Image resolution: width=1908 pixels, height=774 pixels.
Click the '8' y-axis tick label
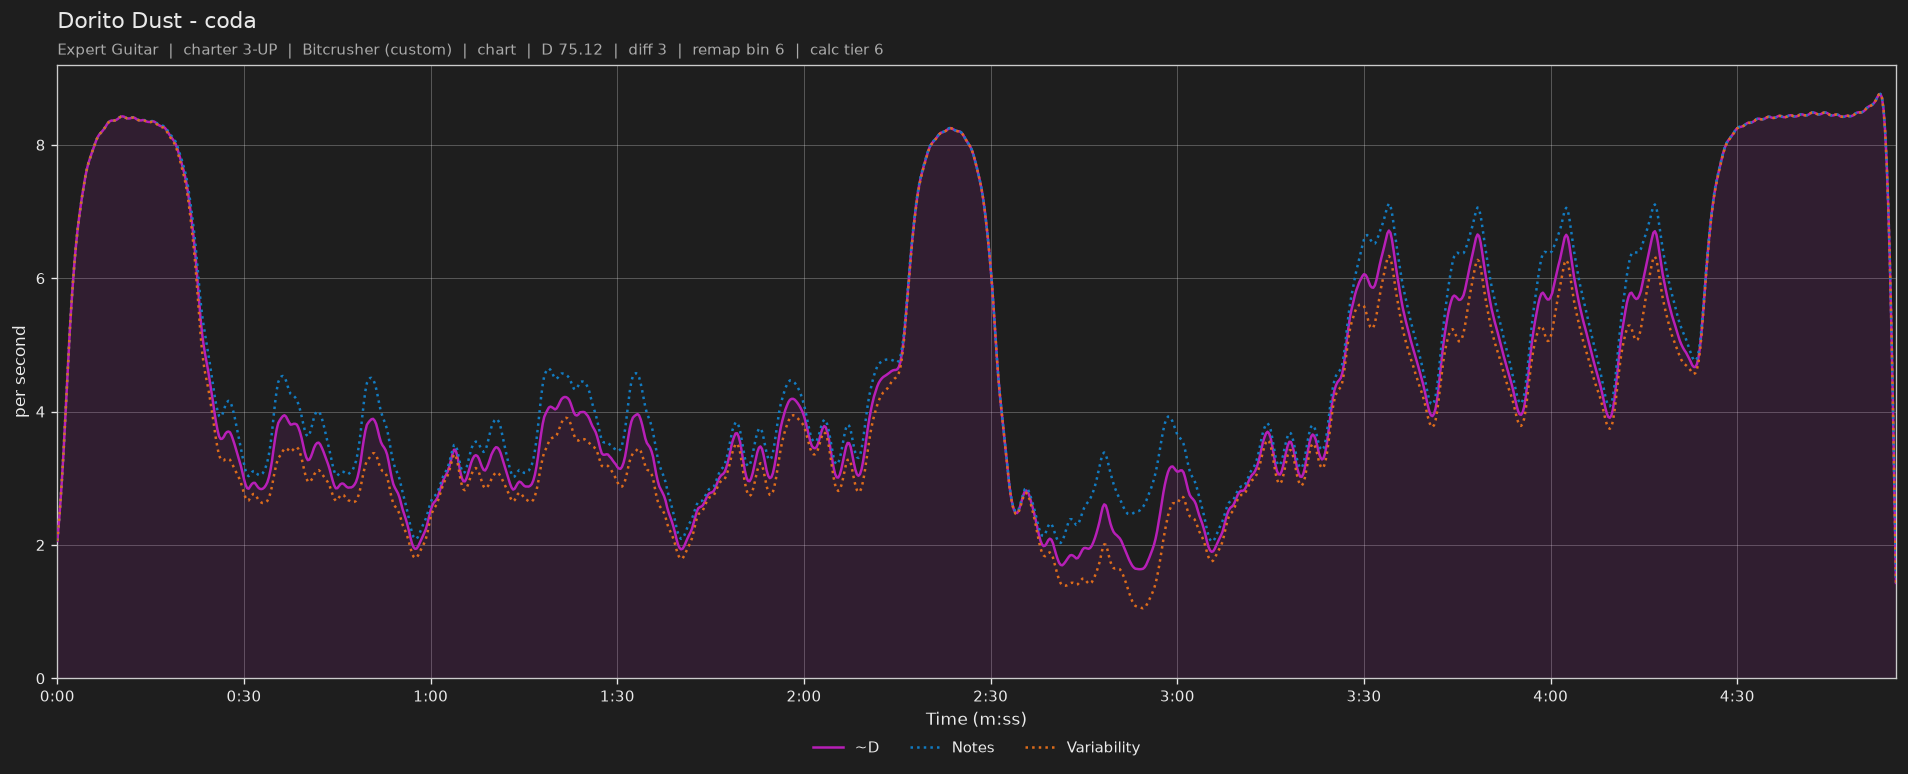click(x=41, y=146)
